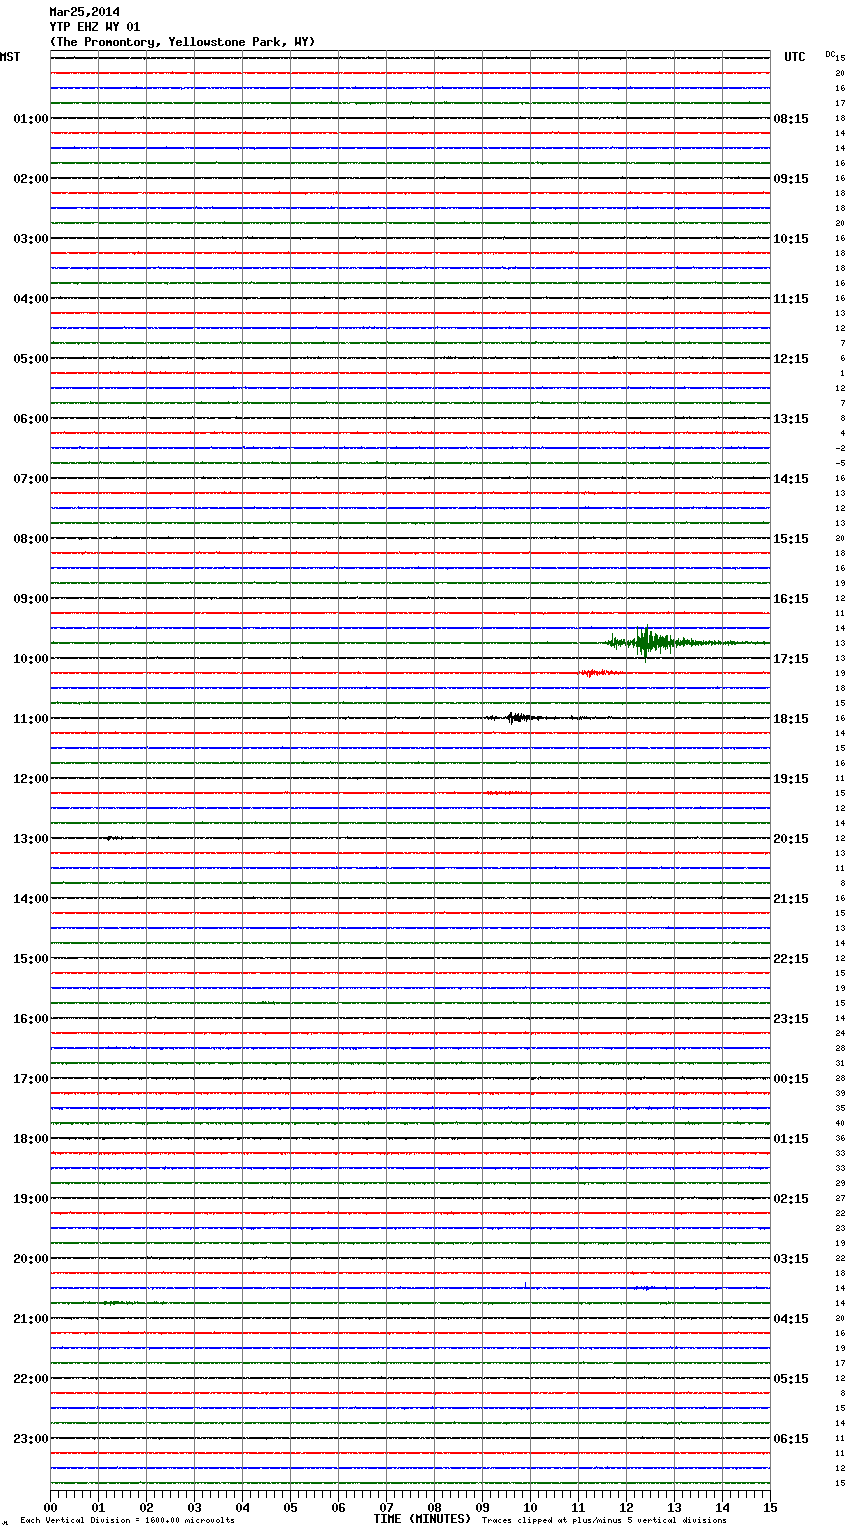Click the Promontory, Yellowstone Park location text
This screenshot has width=850, height=1534.
(x=182, y=42)
